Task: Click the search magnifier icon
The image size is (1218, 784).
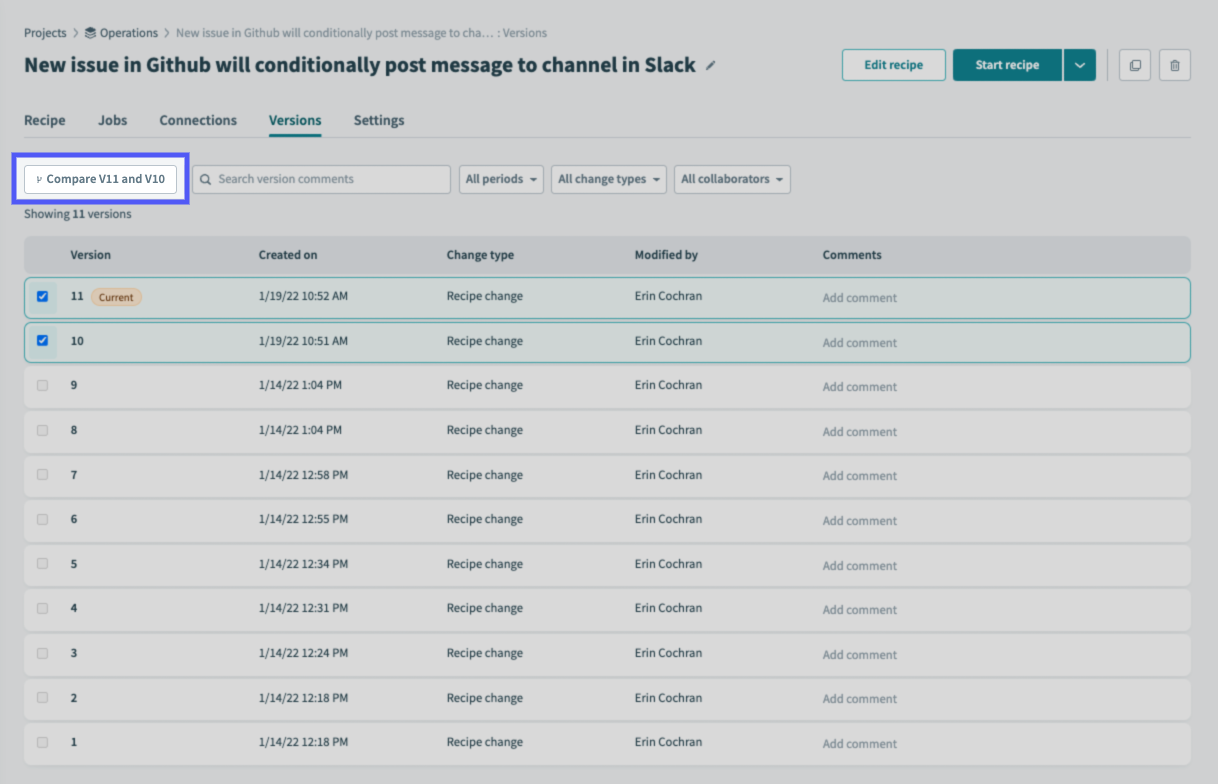Action: (x=206, y=179)
